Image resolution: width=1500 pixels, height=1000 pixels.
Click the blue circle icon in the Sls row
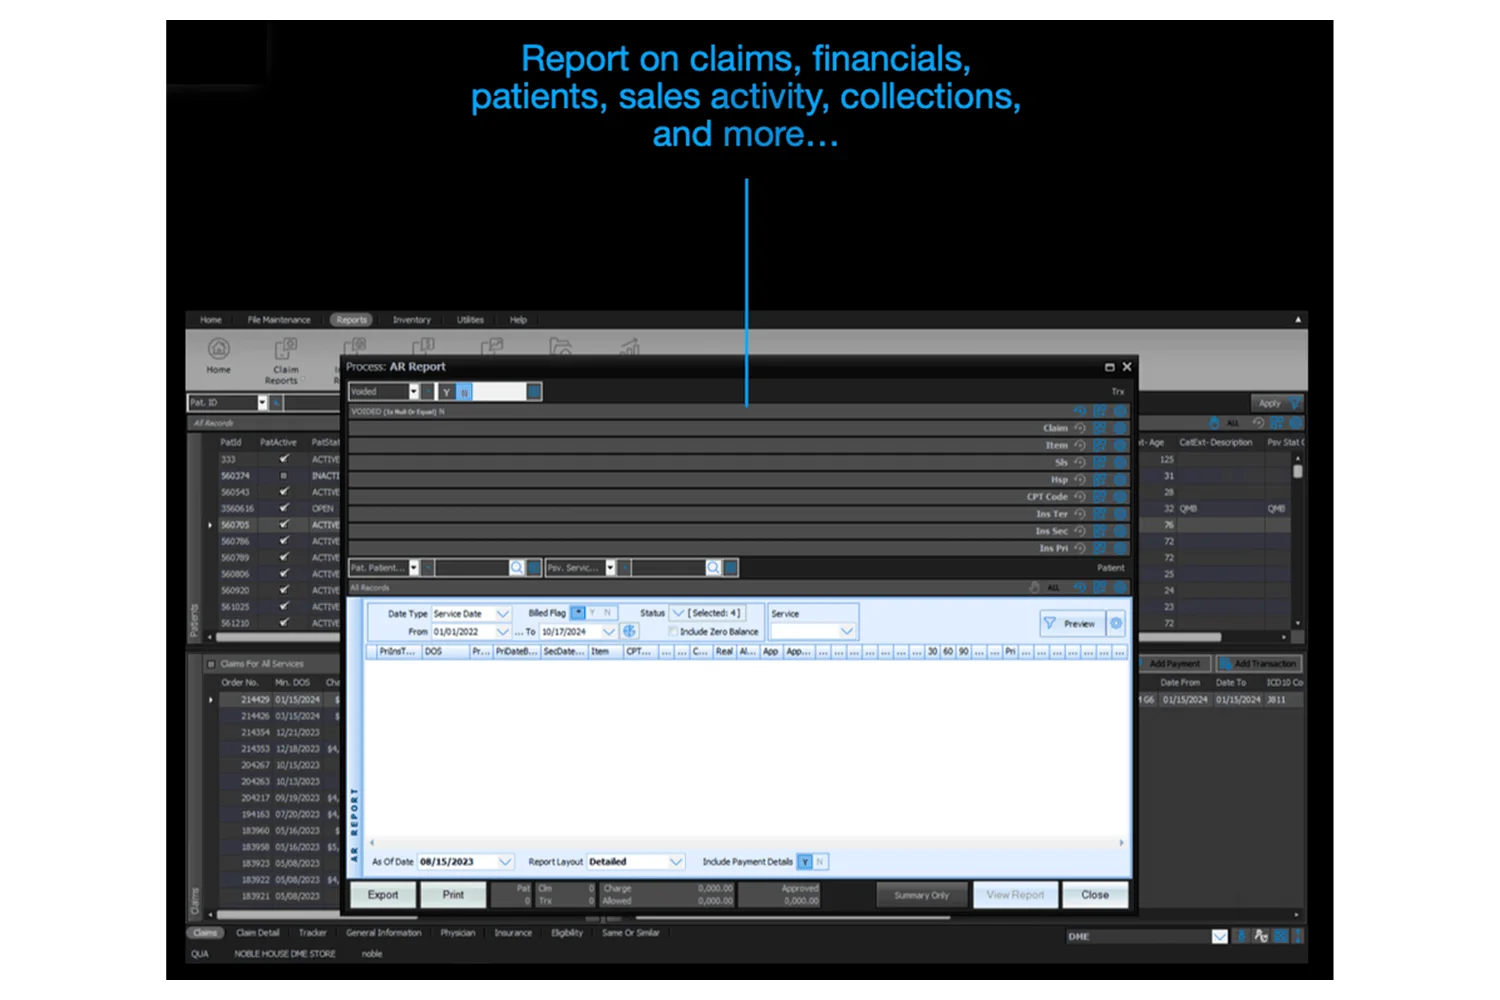(x=1120, y=462)
